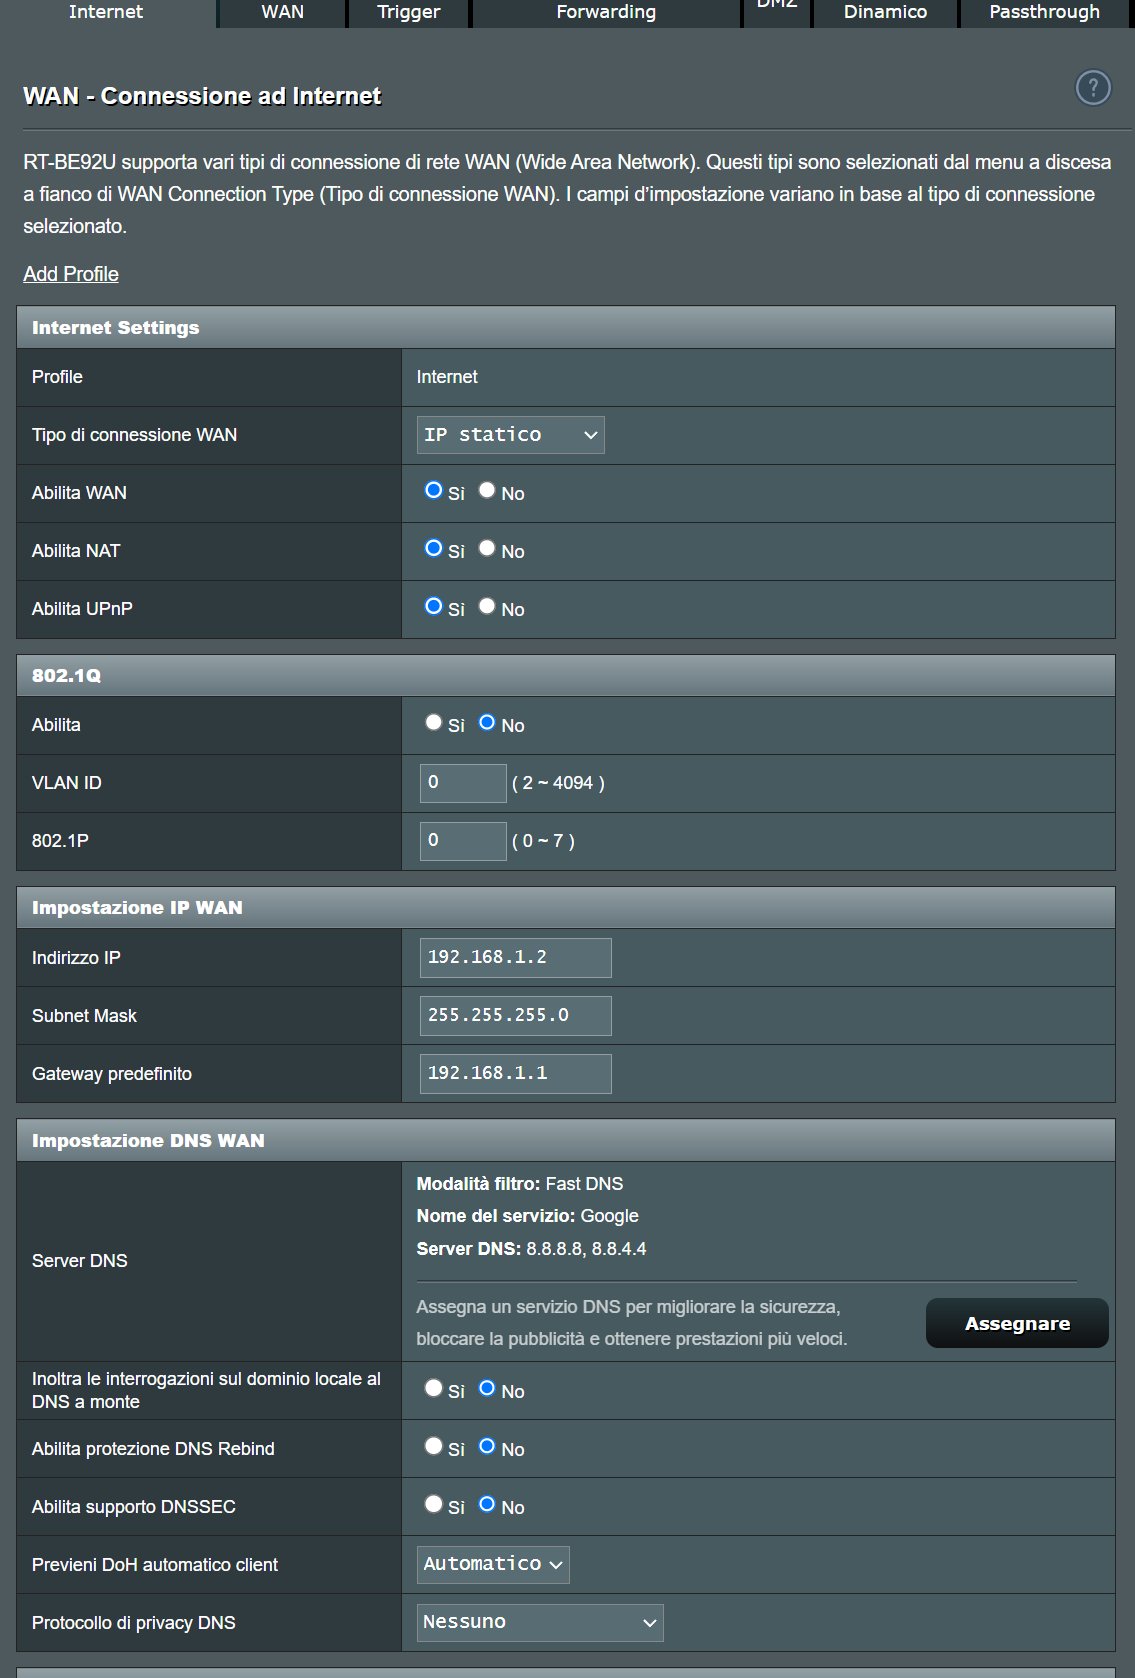Click the Indirizzo IP input field
1135x1678 pixels.
[x=515, y=958]
